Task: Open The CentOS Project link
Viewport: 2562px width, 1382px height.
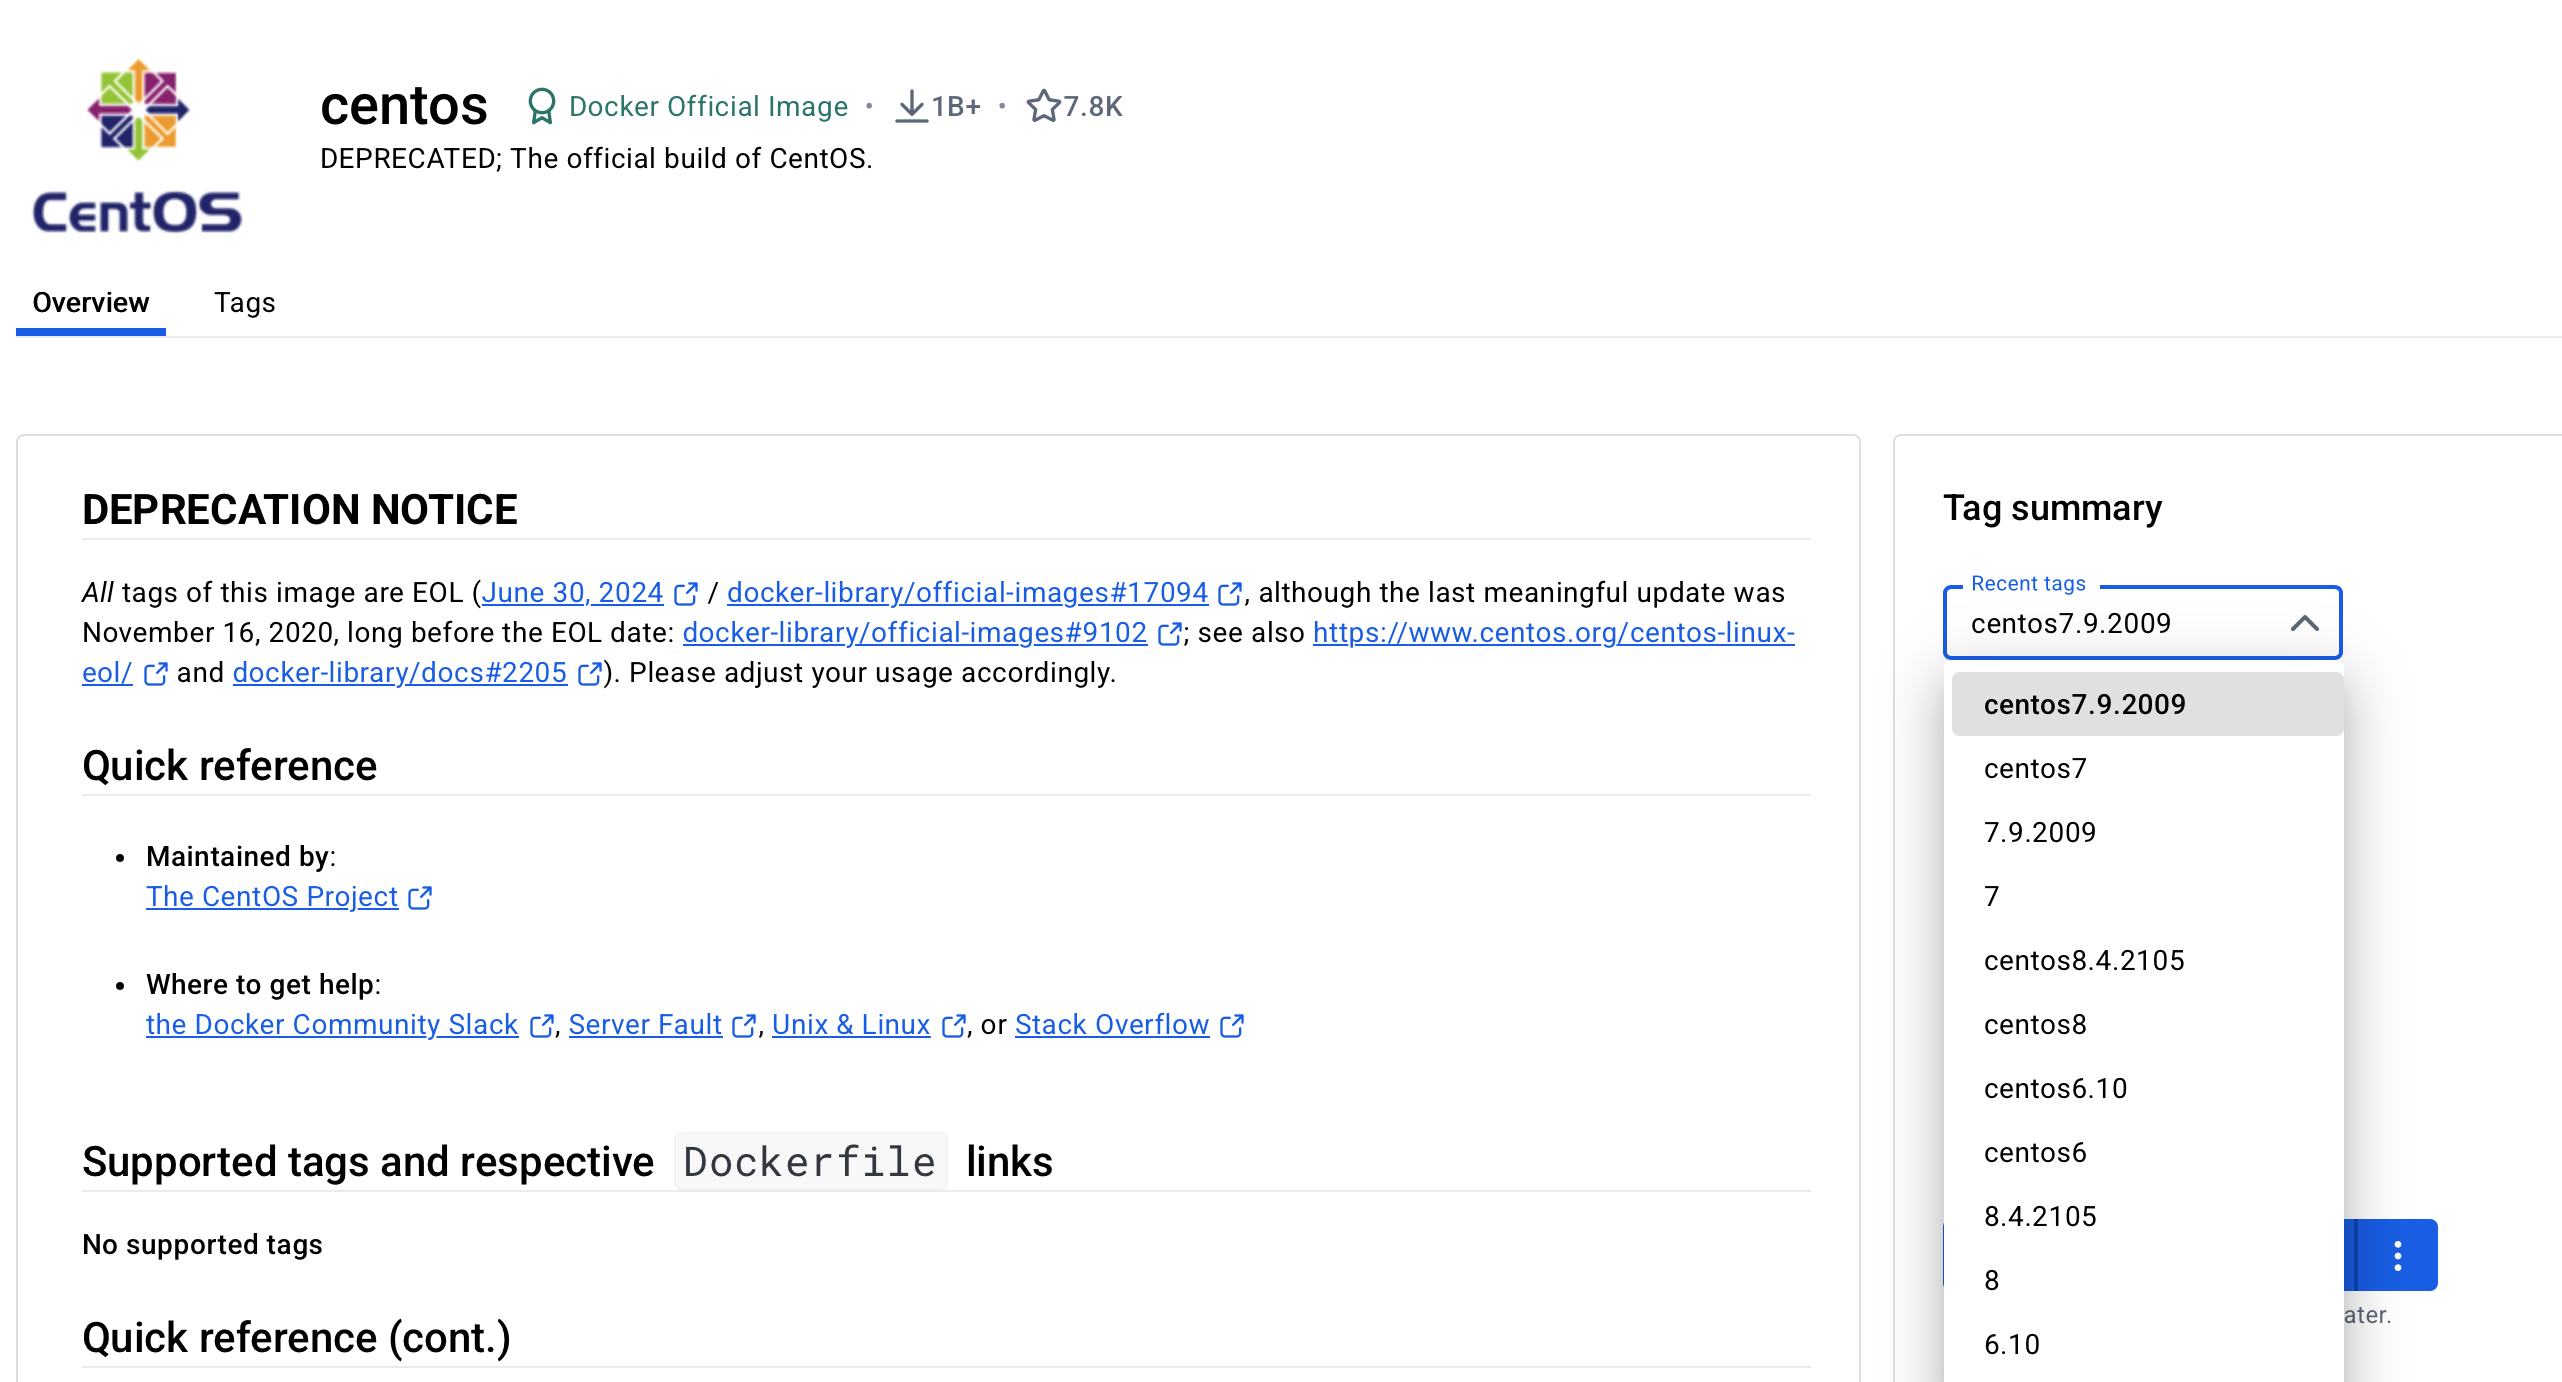Action: [272, 896]
